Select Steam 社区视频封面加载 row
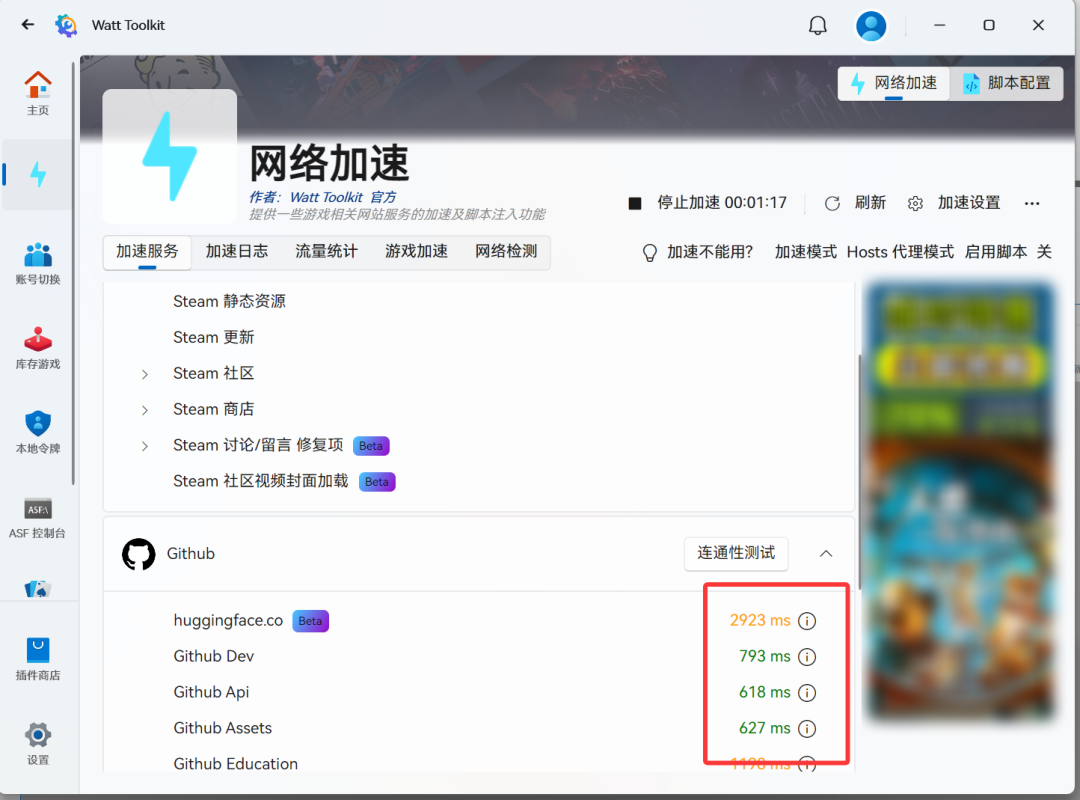Screen dimensions: 1080x800 pos(479,481)
